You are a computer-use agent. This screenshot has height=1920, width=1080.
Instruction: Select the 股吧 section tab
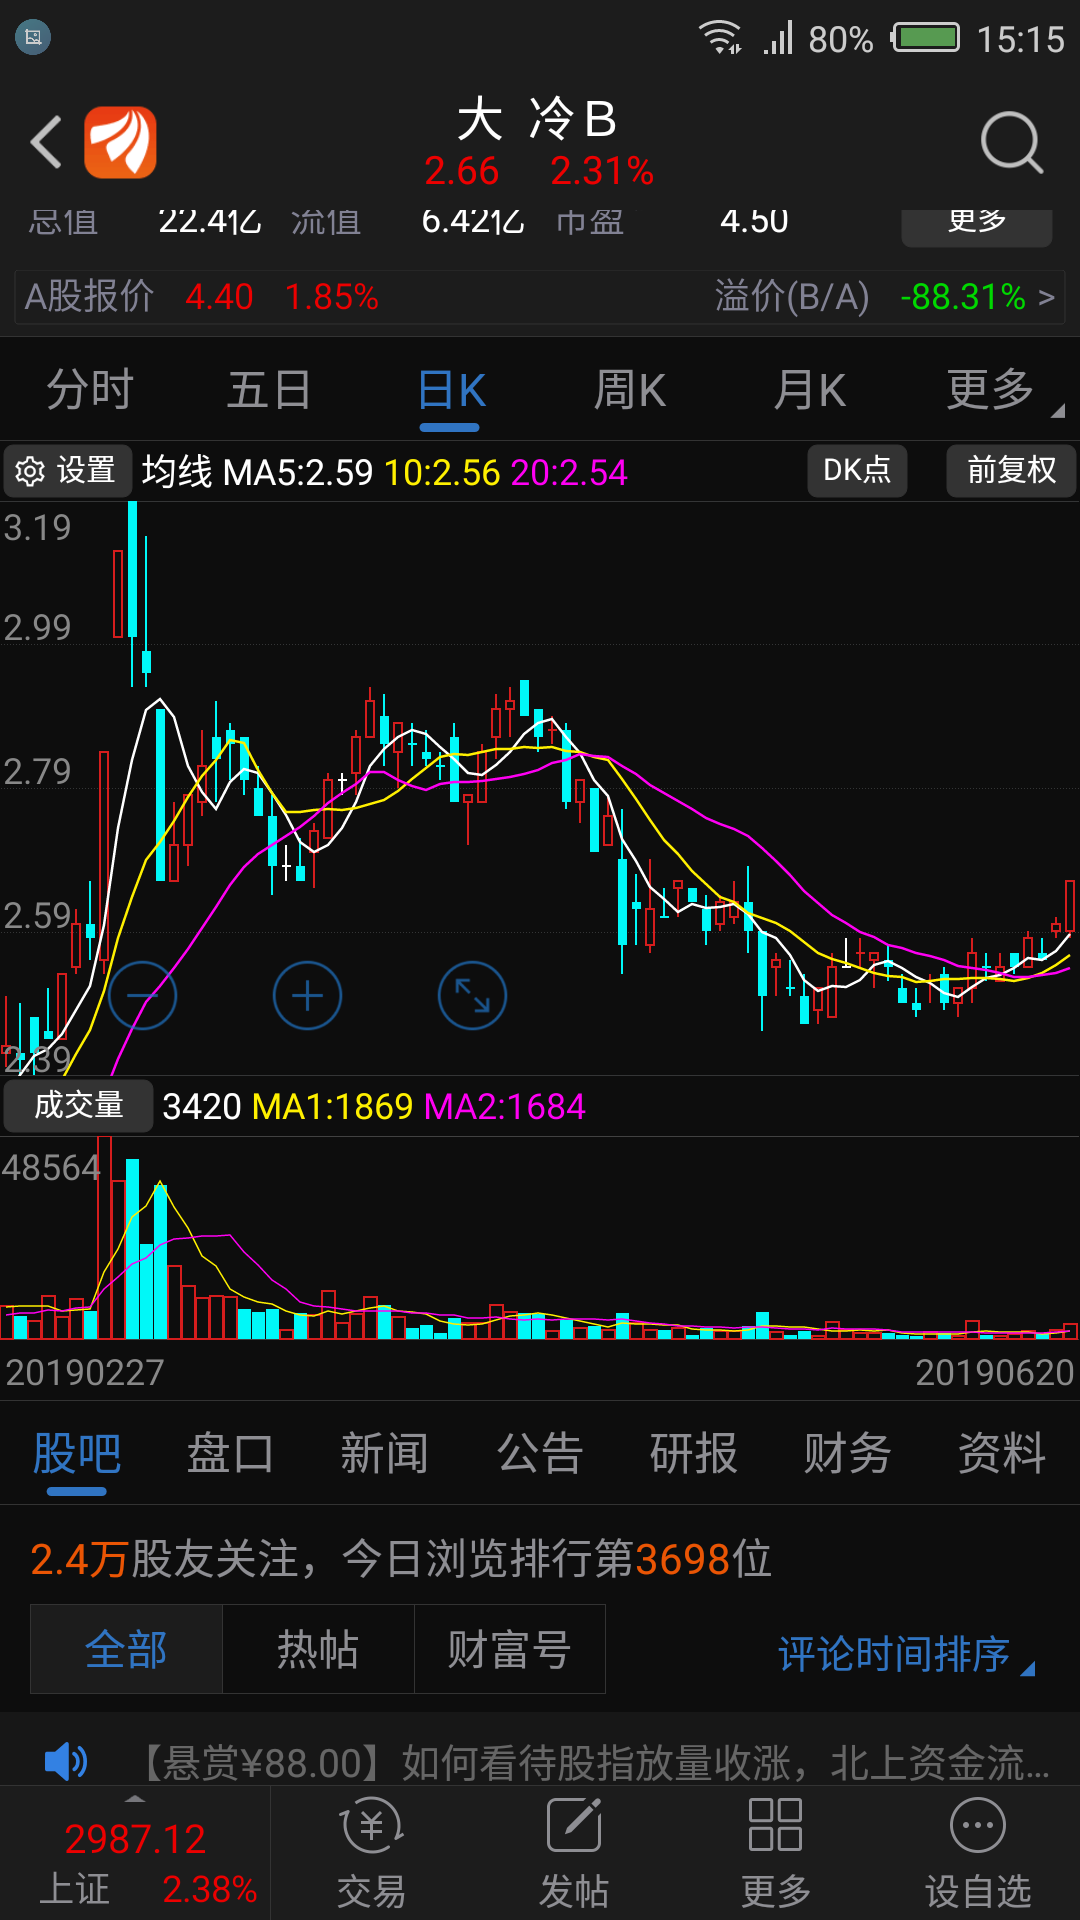tap(77, 1453)
